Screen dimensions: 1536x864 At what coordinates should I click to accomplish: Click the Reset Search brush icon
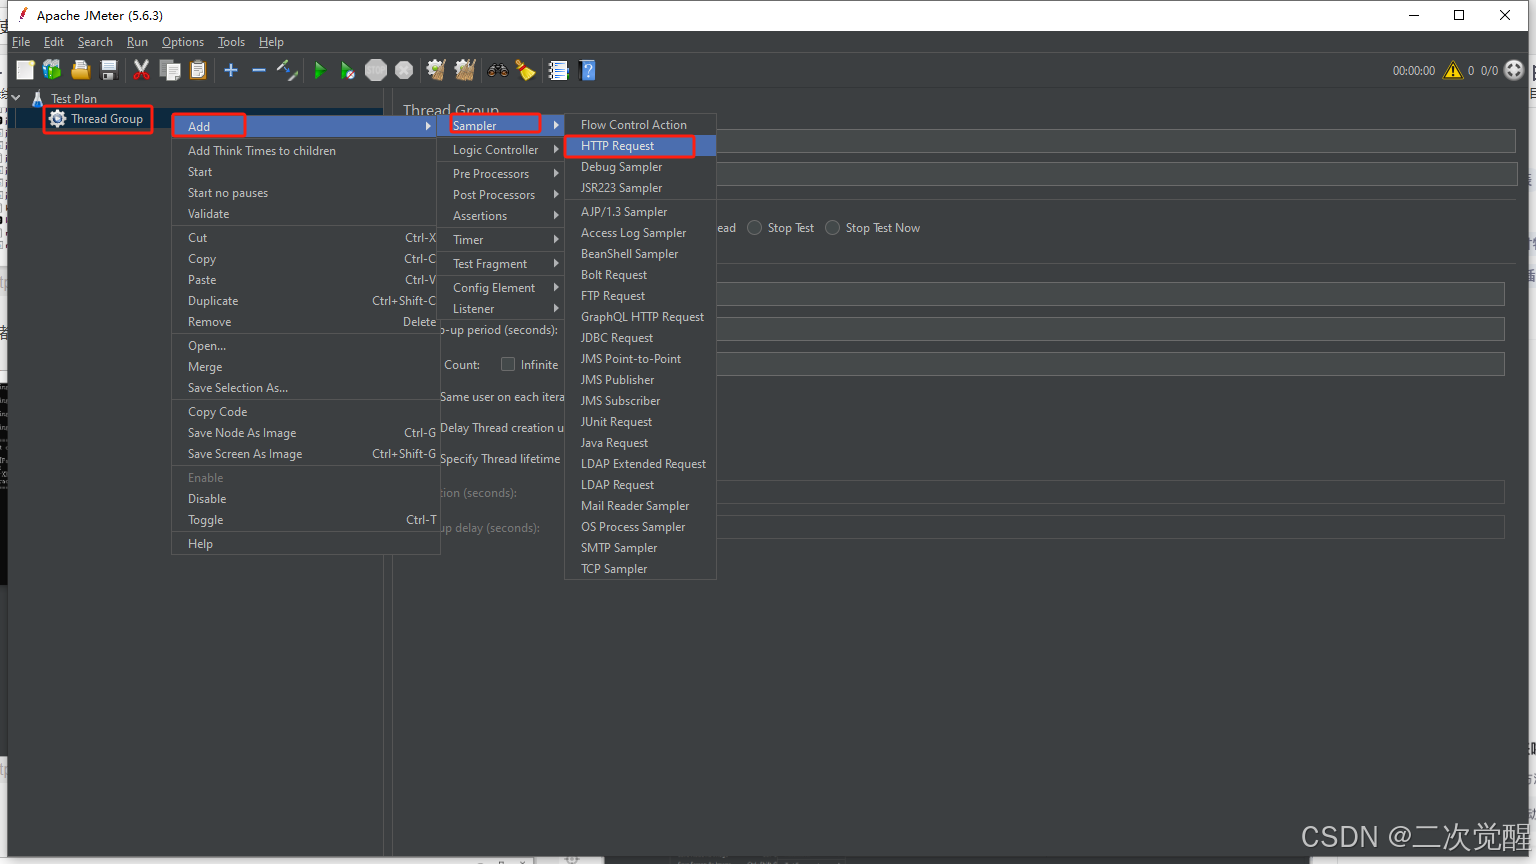525,70
